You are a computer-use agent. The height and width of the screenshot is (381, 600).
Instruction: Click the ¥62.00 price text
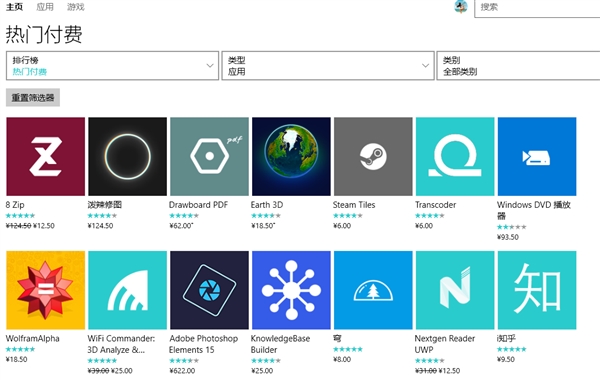tap(181, 226)
